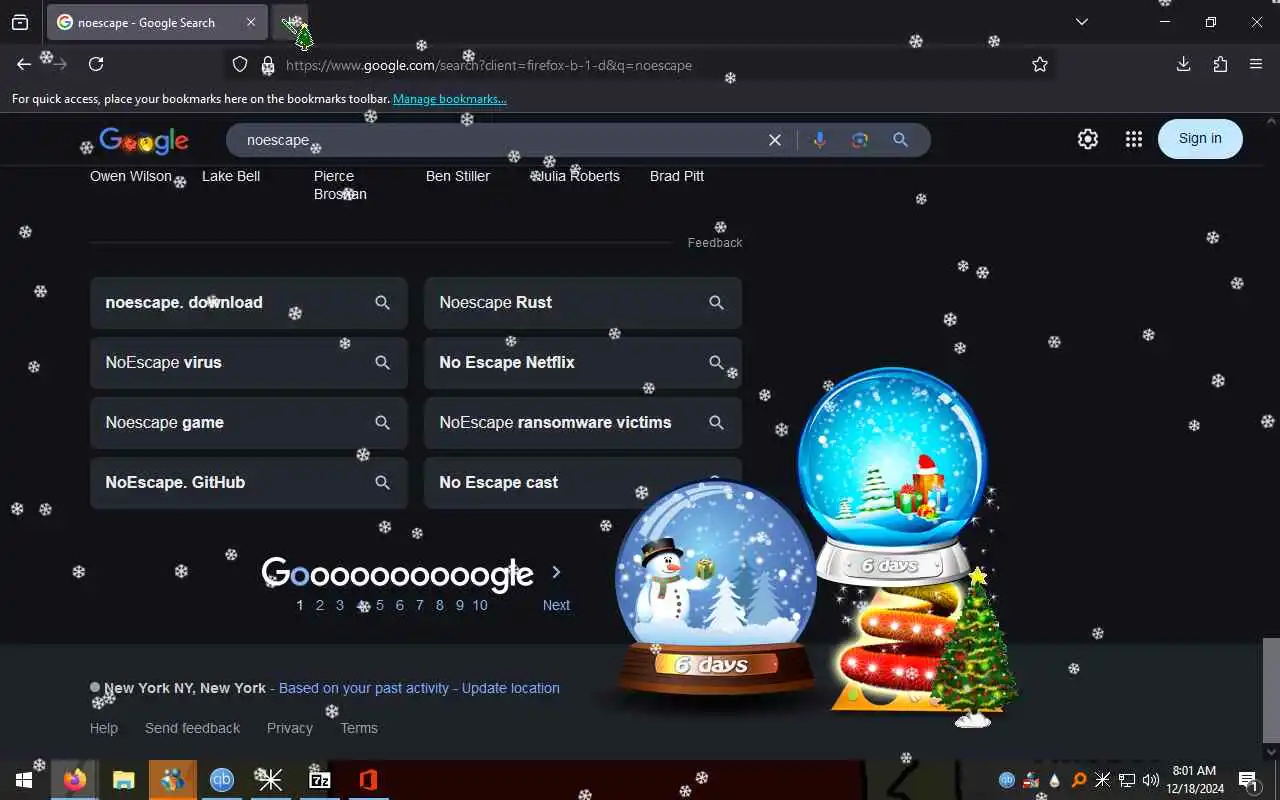Open Google quick settings gear
Screen dimensions: 1280x800
pos(1088,139)
